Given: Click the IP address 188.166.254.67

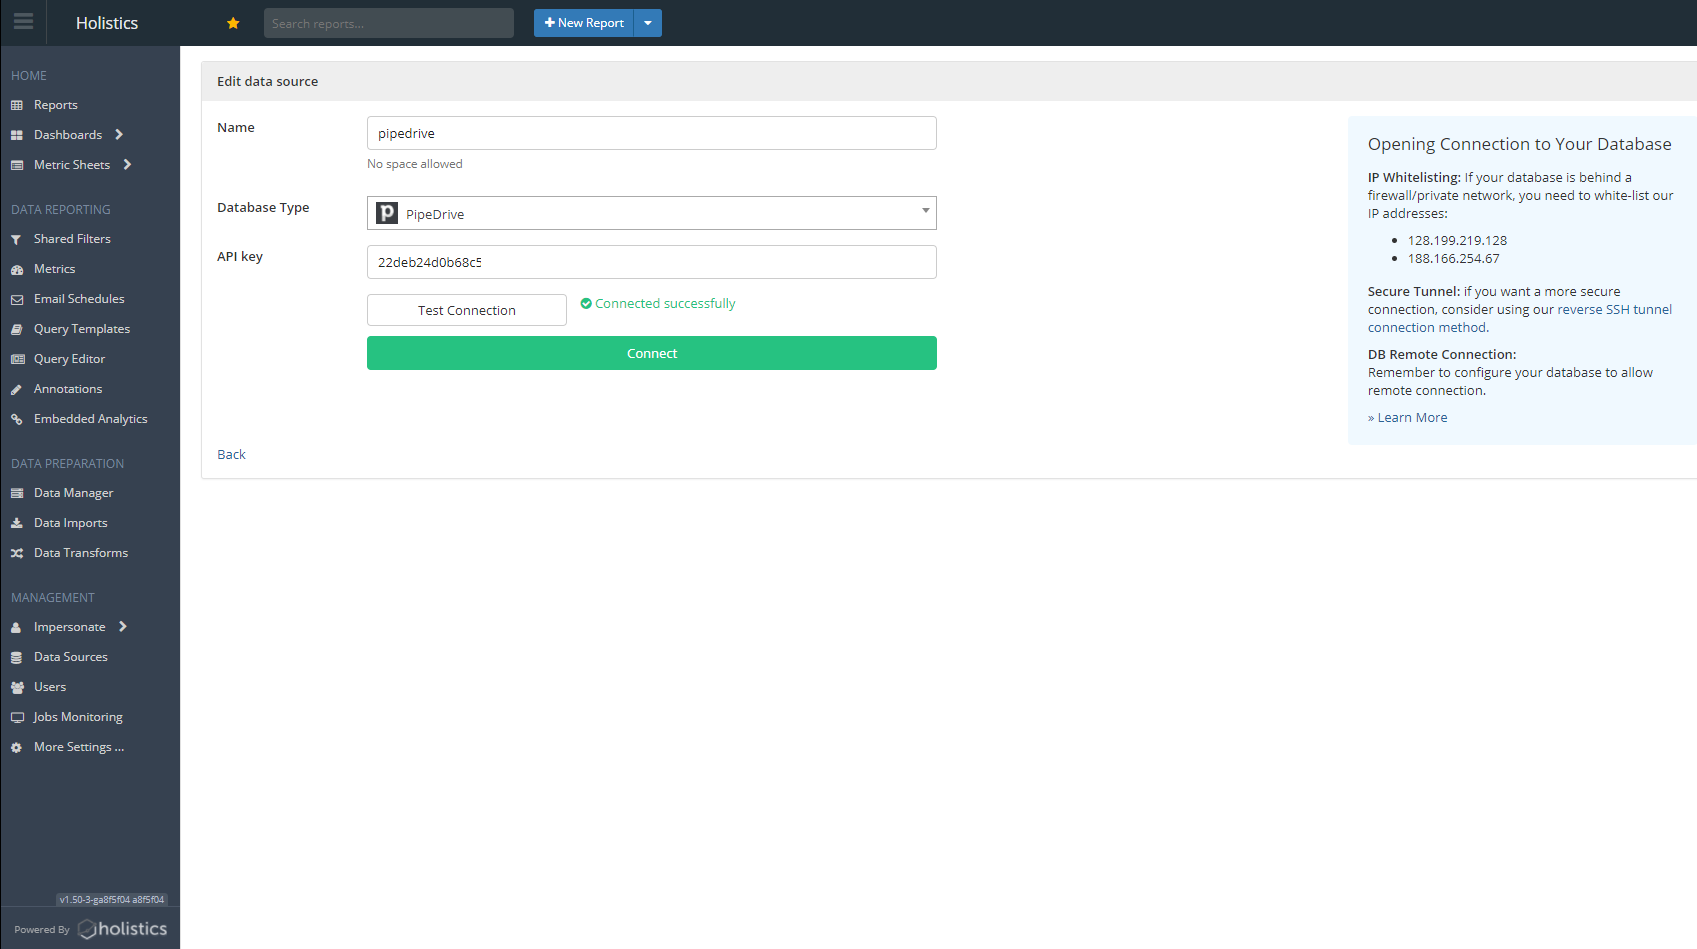Looking at the screenshot, I should pos(1453,258).
